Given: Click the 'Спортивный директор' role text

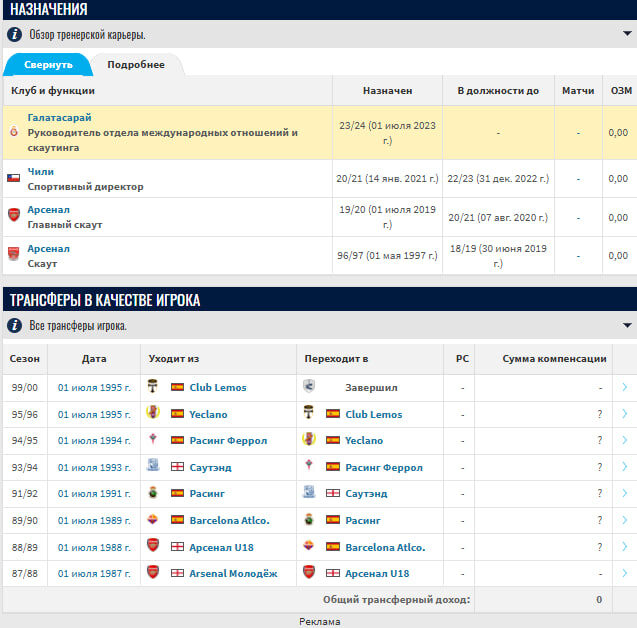Looking at the screenshot, I should coord(85,187).
